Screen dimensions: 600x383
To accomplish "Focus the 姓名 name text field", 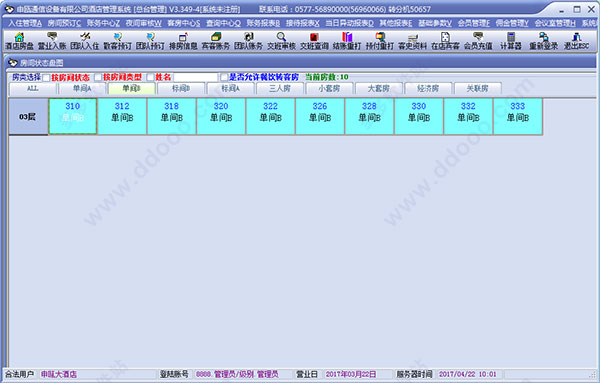I will [x=196, y=77].
